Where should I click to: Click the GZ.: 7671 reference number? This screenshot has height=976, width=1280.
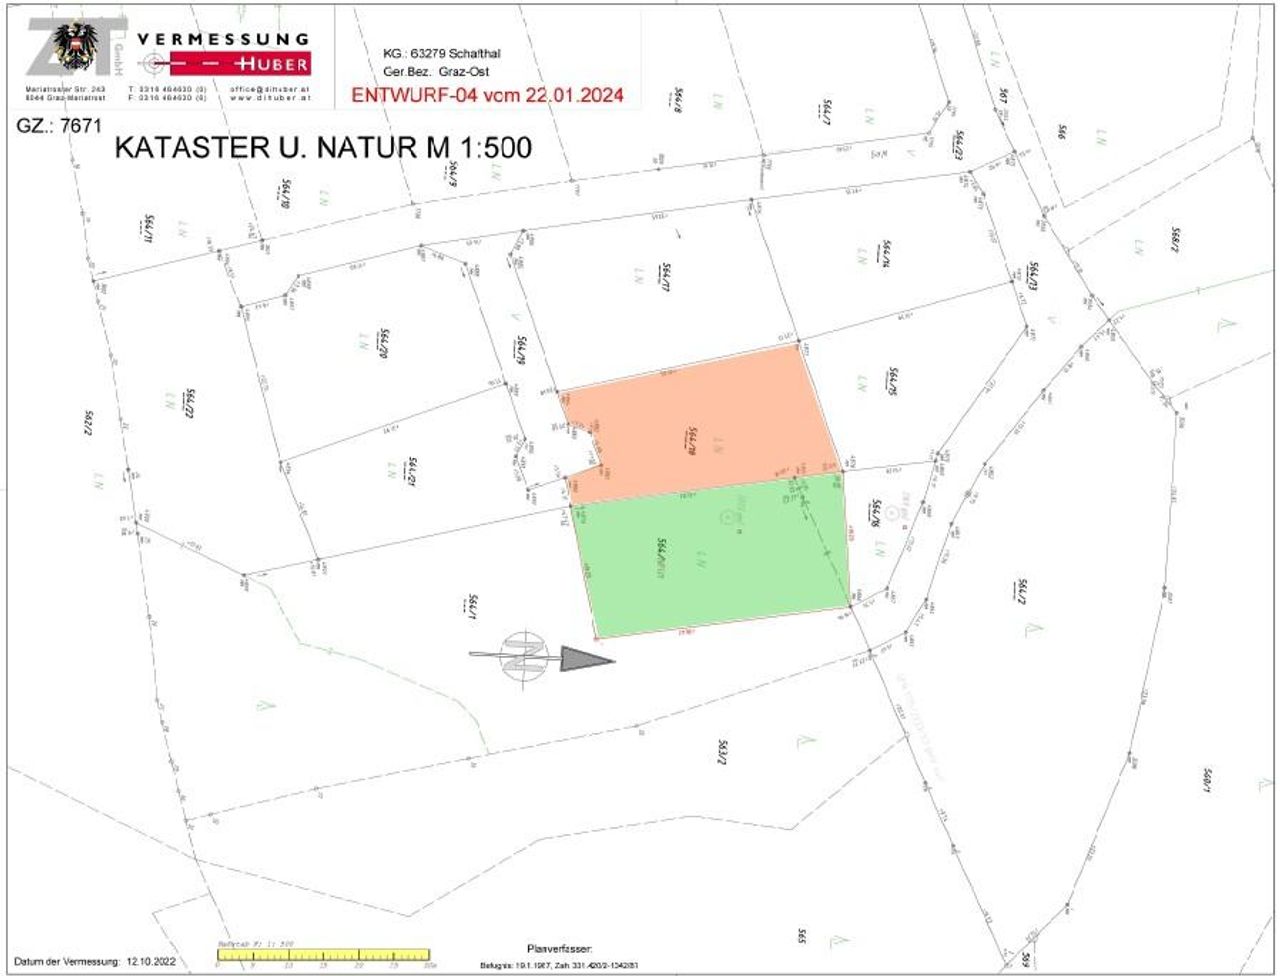(59, 127)
